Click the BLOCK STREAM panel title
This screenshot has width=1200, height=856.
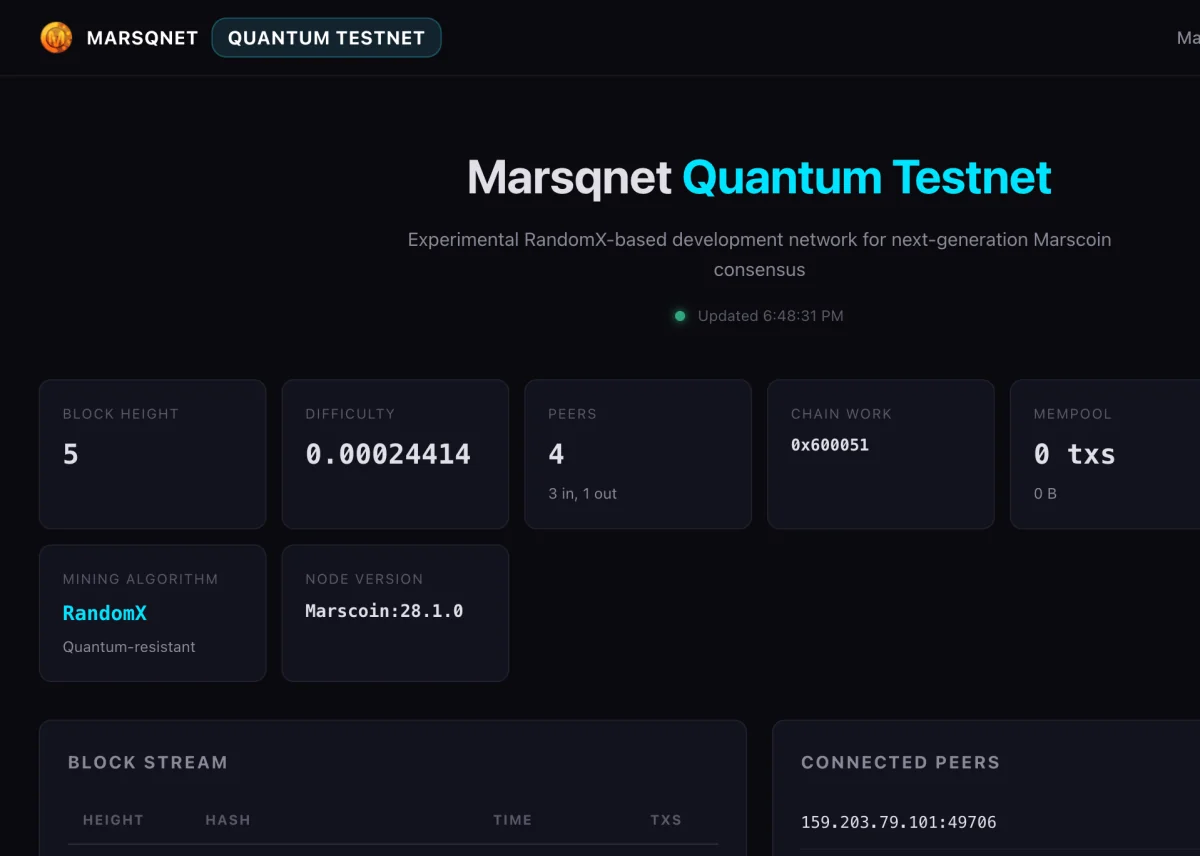(148, 762)
